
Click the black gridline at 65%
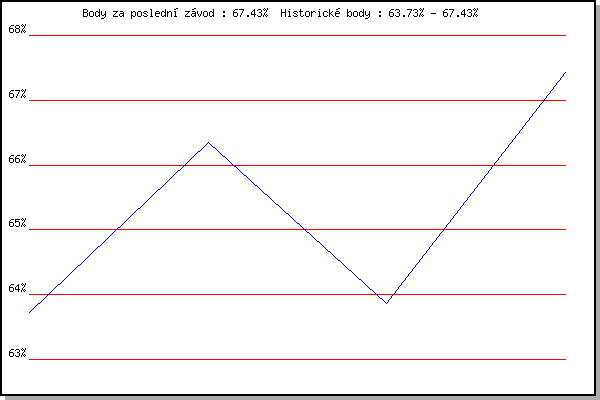point(300,229)
